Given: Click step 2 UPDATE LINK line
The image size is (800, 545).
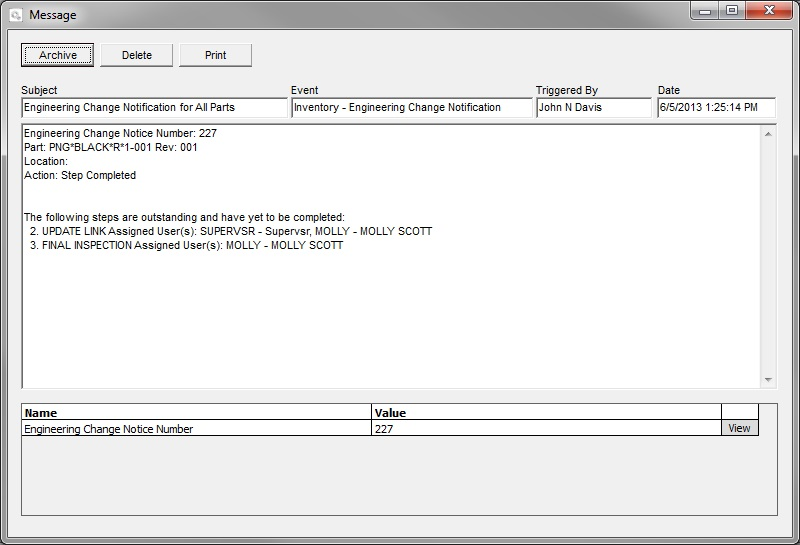Looking at the screenshot, I should click(x=231, y=231).
